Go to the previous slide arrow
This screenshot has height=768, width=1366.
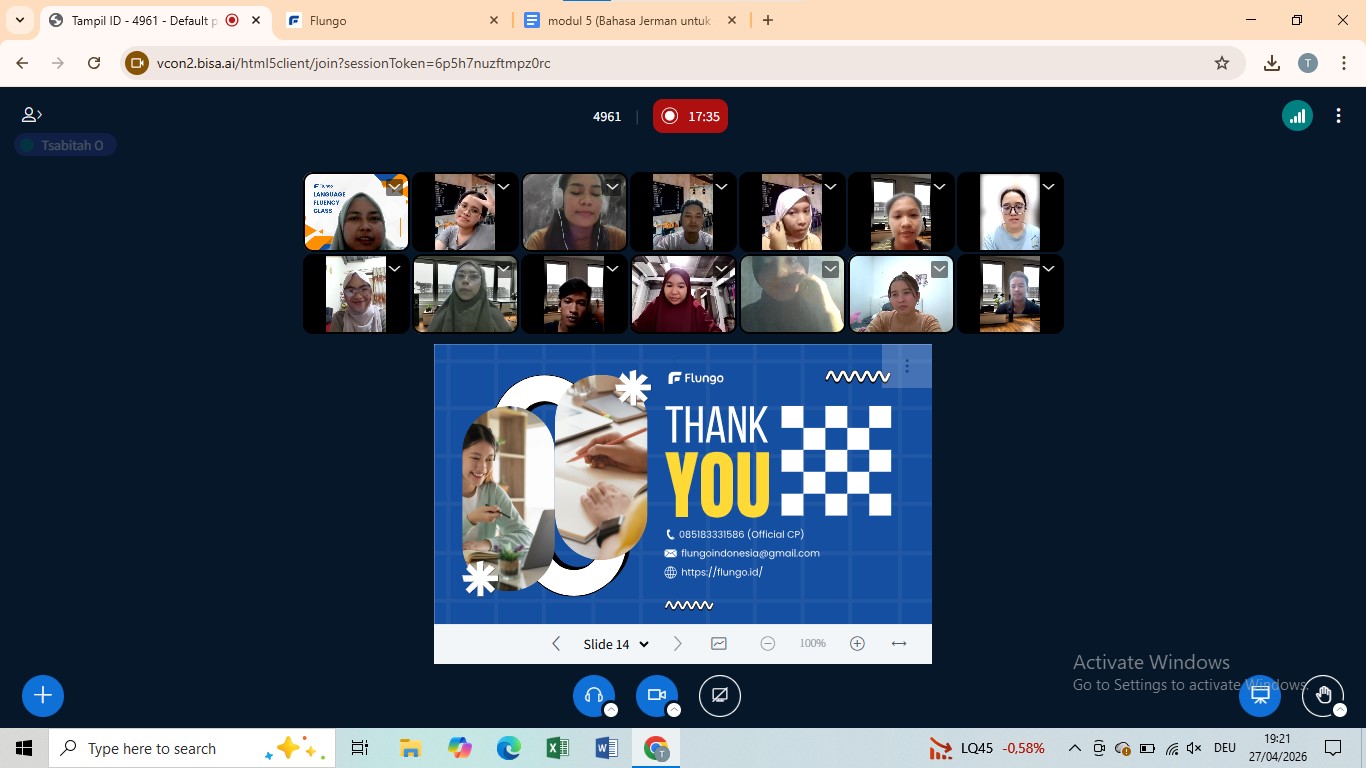(557, 644)
